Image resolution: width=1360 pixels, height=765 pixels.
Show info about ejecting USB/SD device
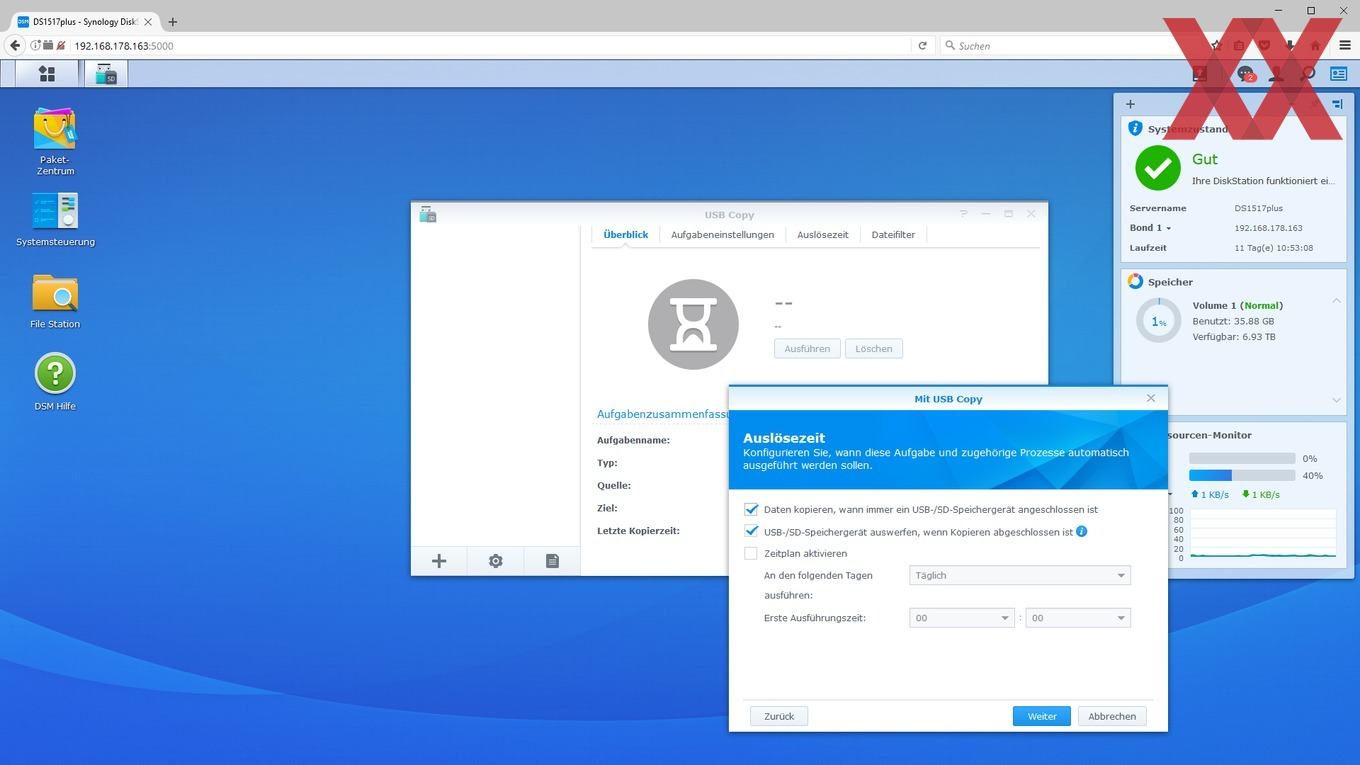click(x=1082, y=531)
